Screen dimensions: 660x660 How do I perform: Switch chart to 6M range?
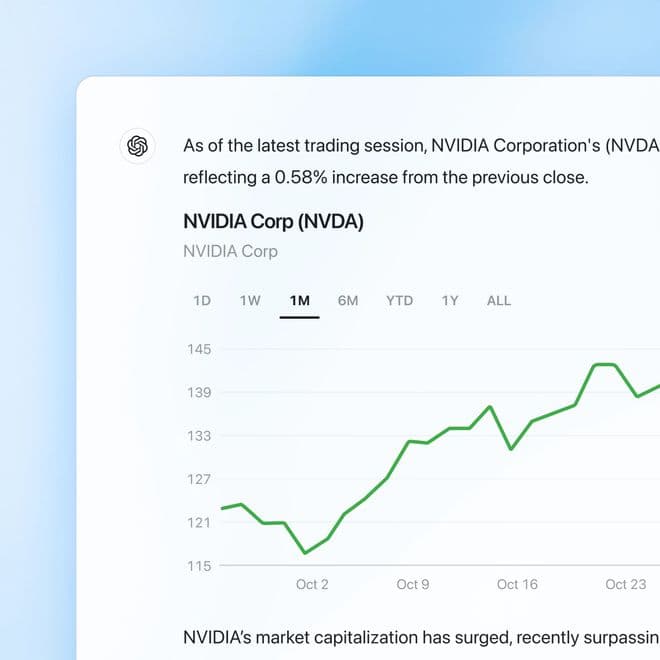click(348, 300)
